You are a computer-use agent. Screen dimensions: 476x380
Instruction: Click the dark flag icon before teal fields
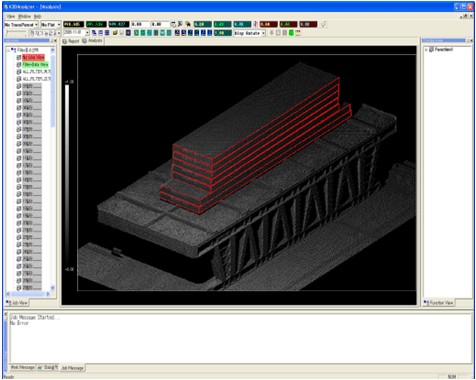click(x=188, y=24)
